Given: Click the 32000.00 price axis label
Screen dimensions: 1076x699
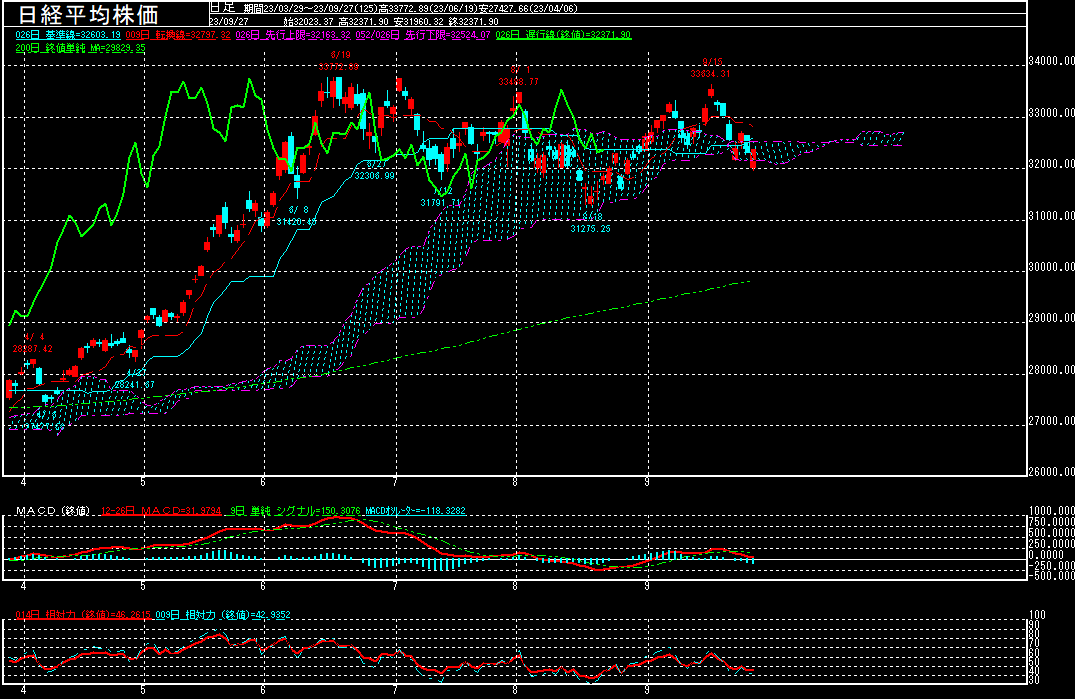Looking at the screenshot, I should (1051, 164).
